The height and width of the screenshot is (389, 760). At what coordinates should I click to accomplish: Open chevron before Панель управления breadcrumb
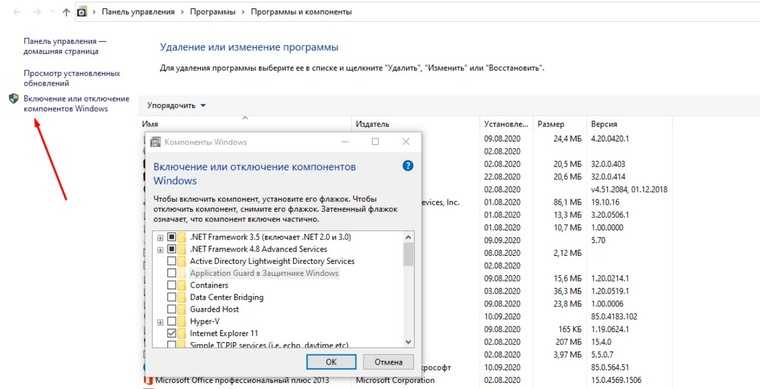[94, 12]
